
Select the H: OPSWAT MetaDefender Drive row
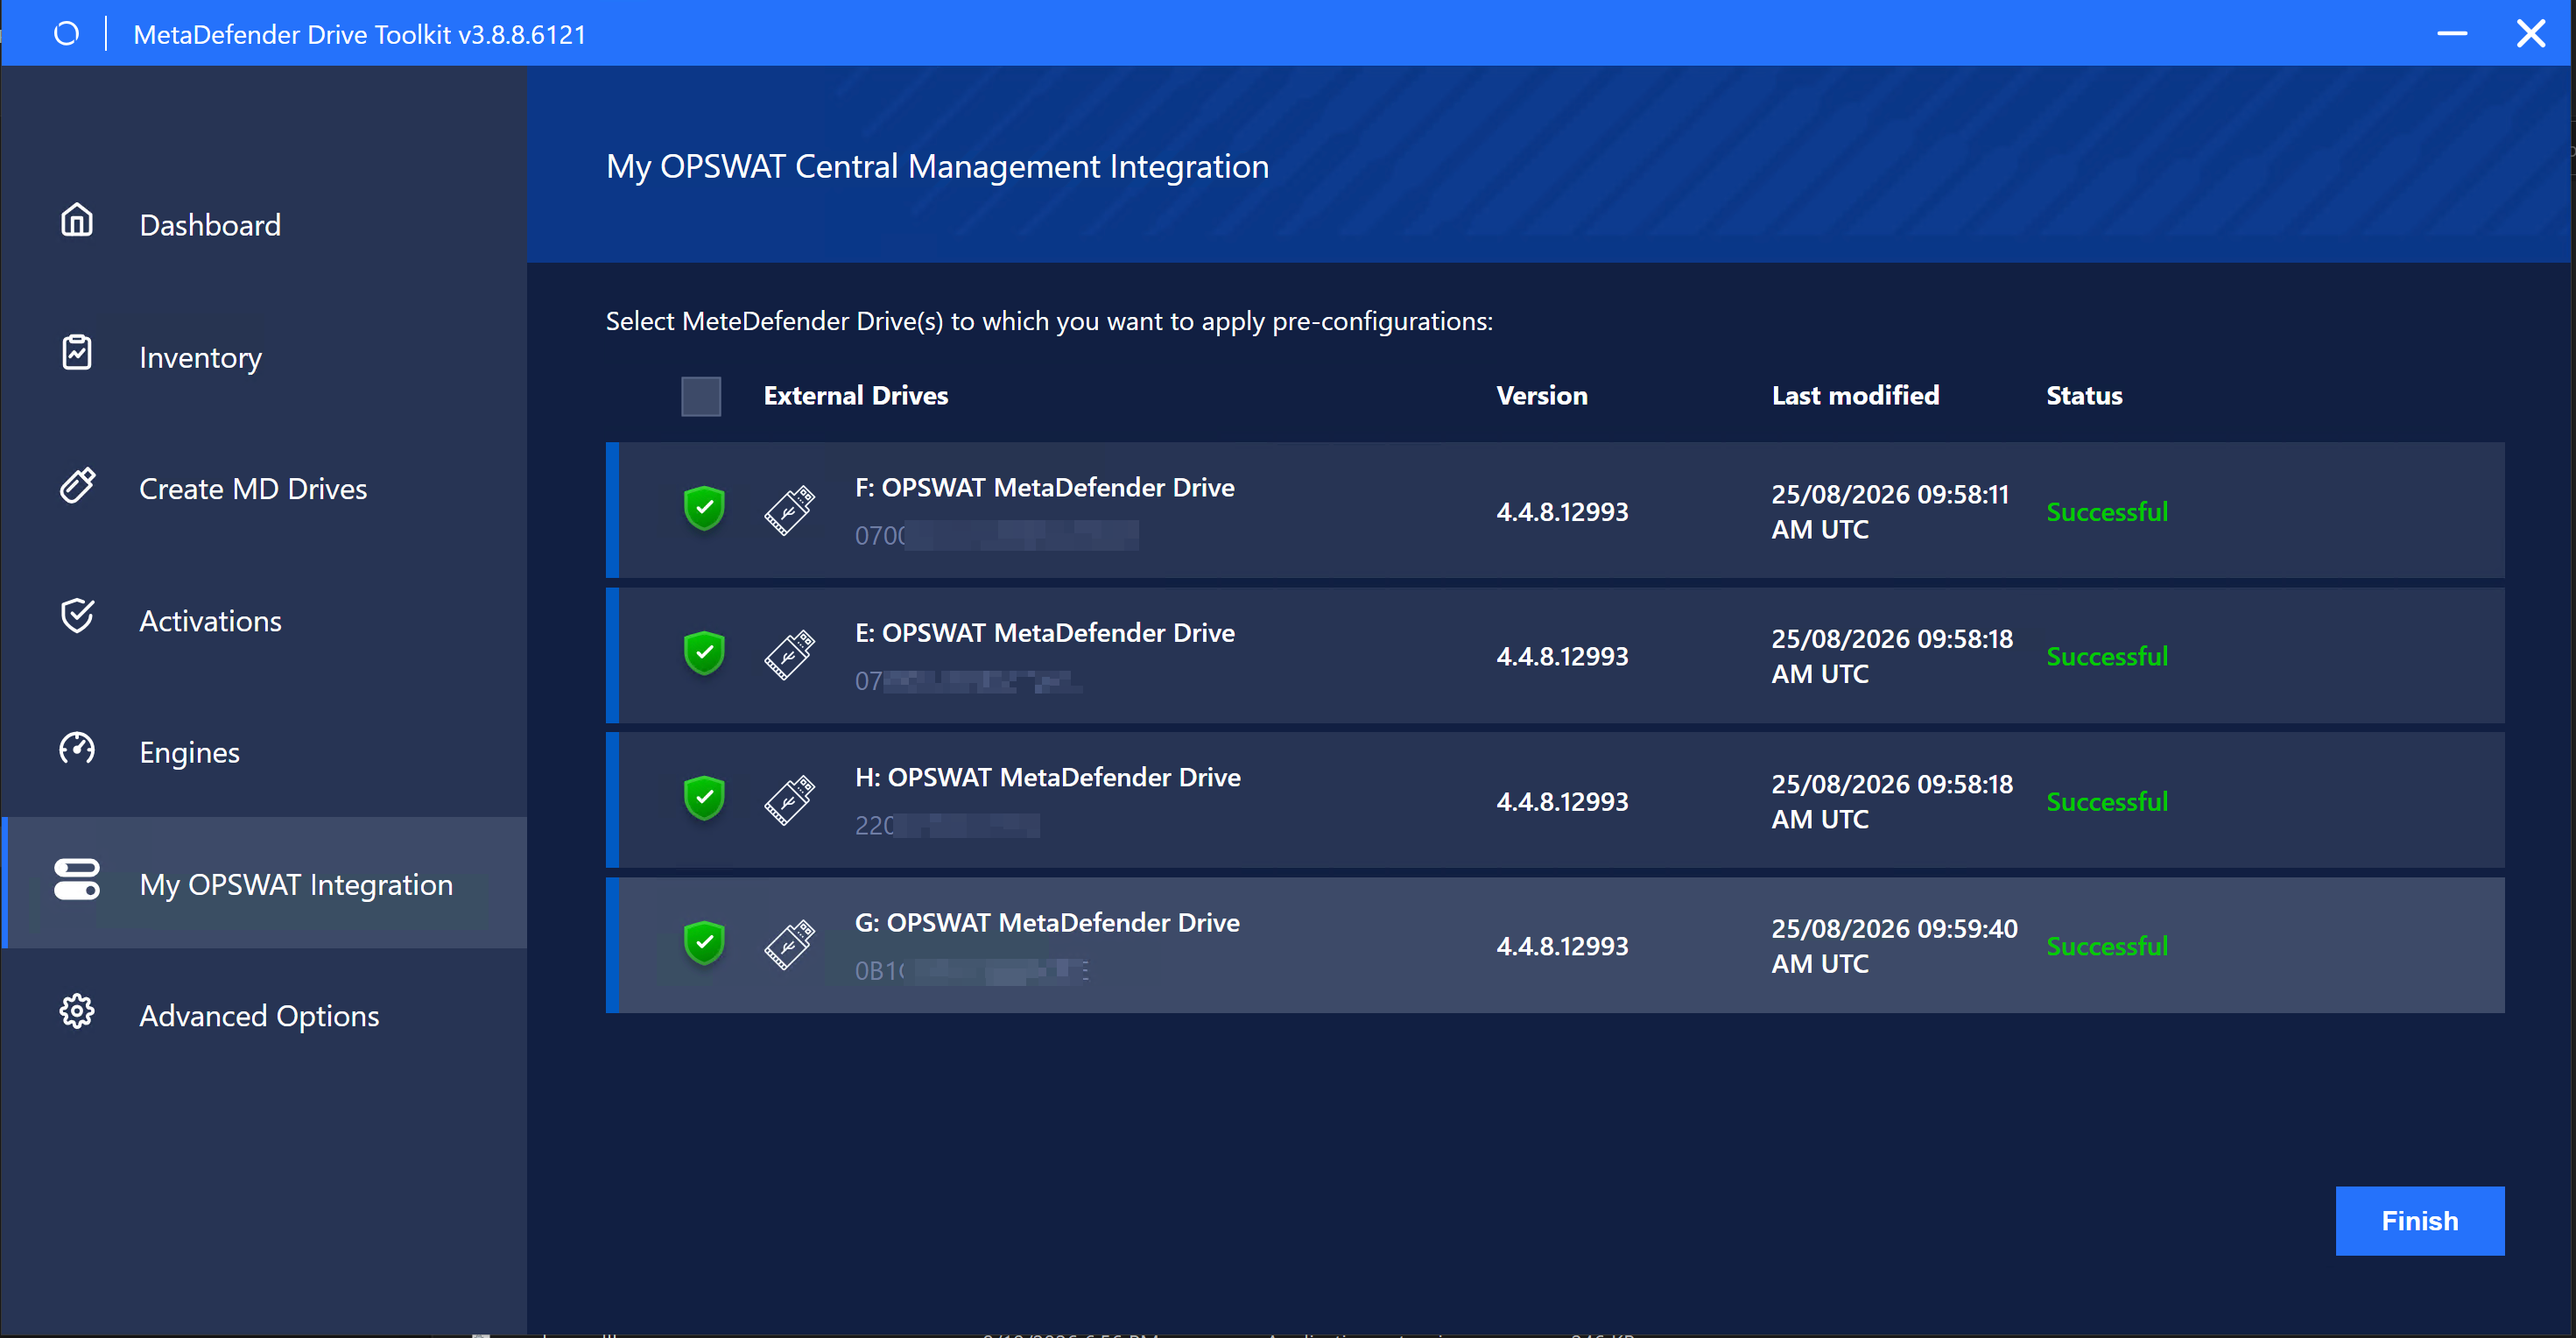[x=1555, y=801]
